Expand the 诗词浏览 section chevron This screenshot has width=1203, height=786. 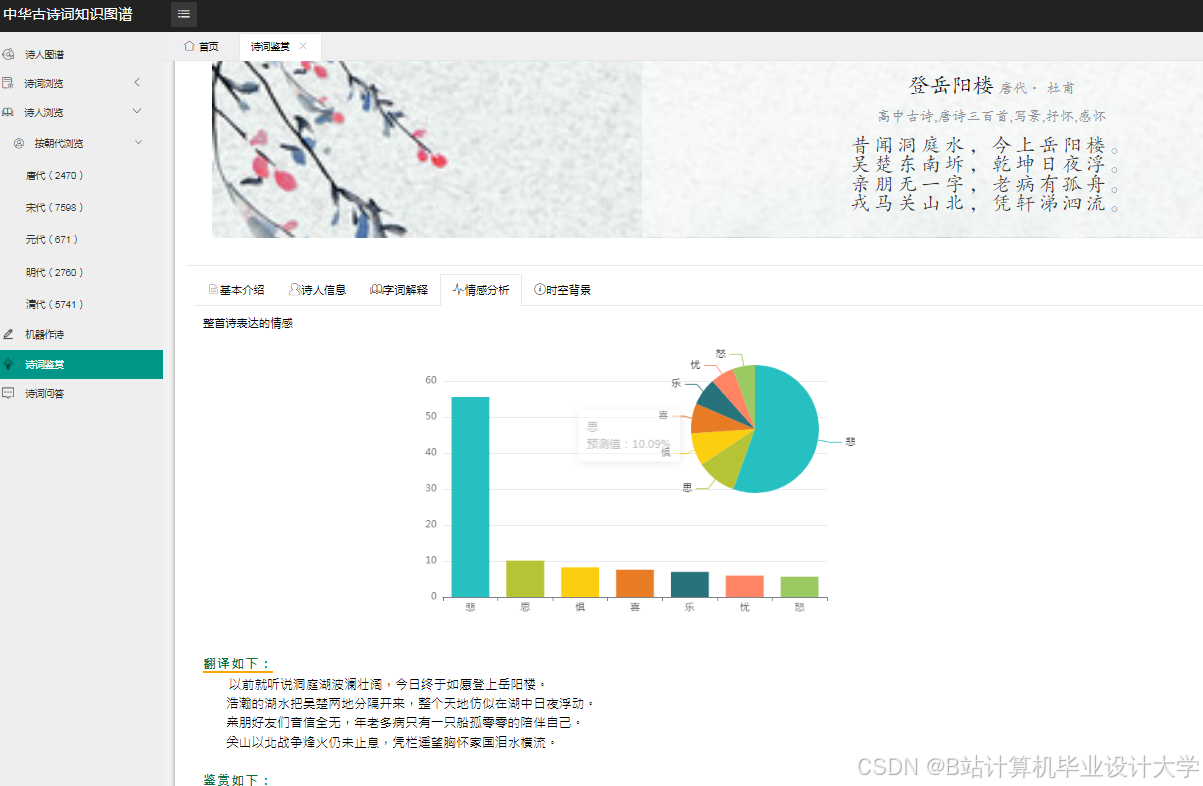137,82
